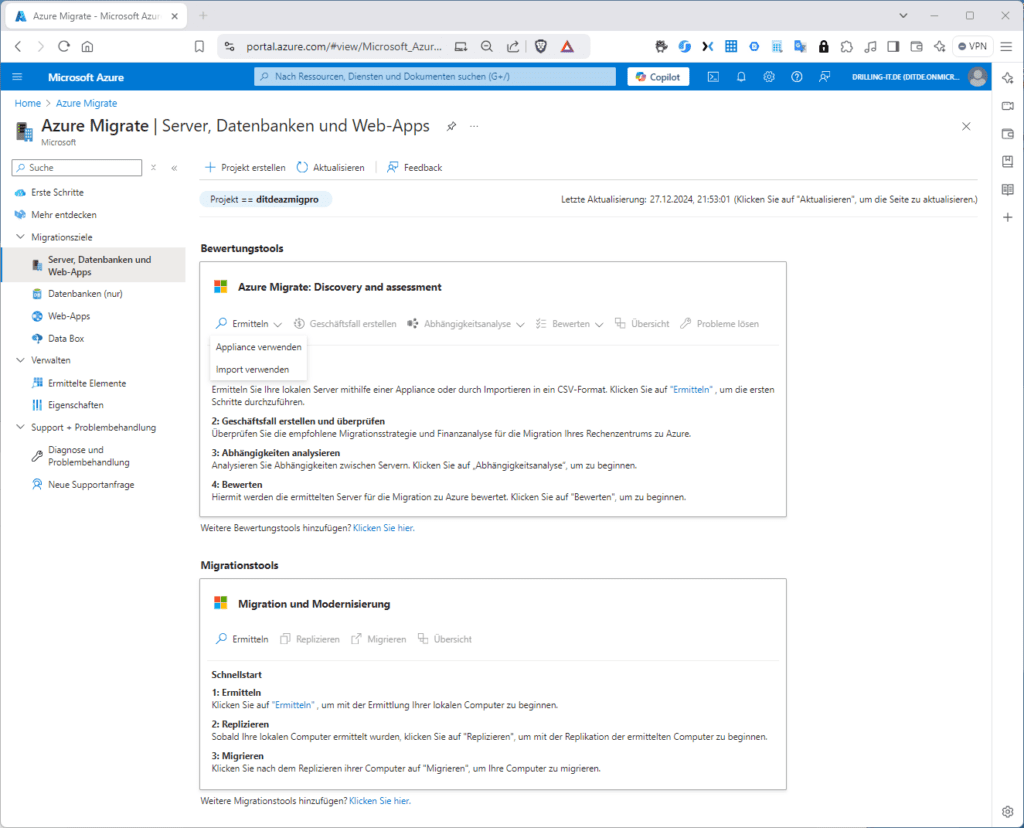Bookmark this page in the browser
This screenshot has height=828, width=1024.
click(x=199, y=46)
